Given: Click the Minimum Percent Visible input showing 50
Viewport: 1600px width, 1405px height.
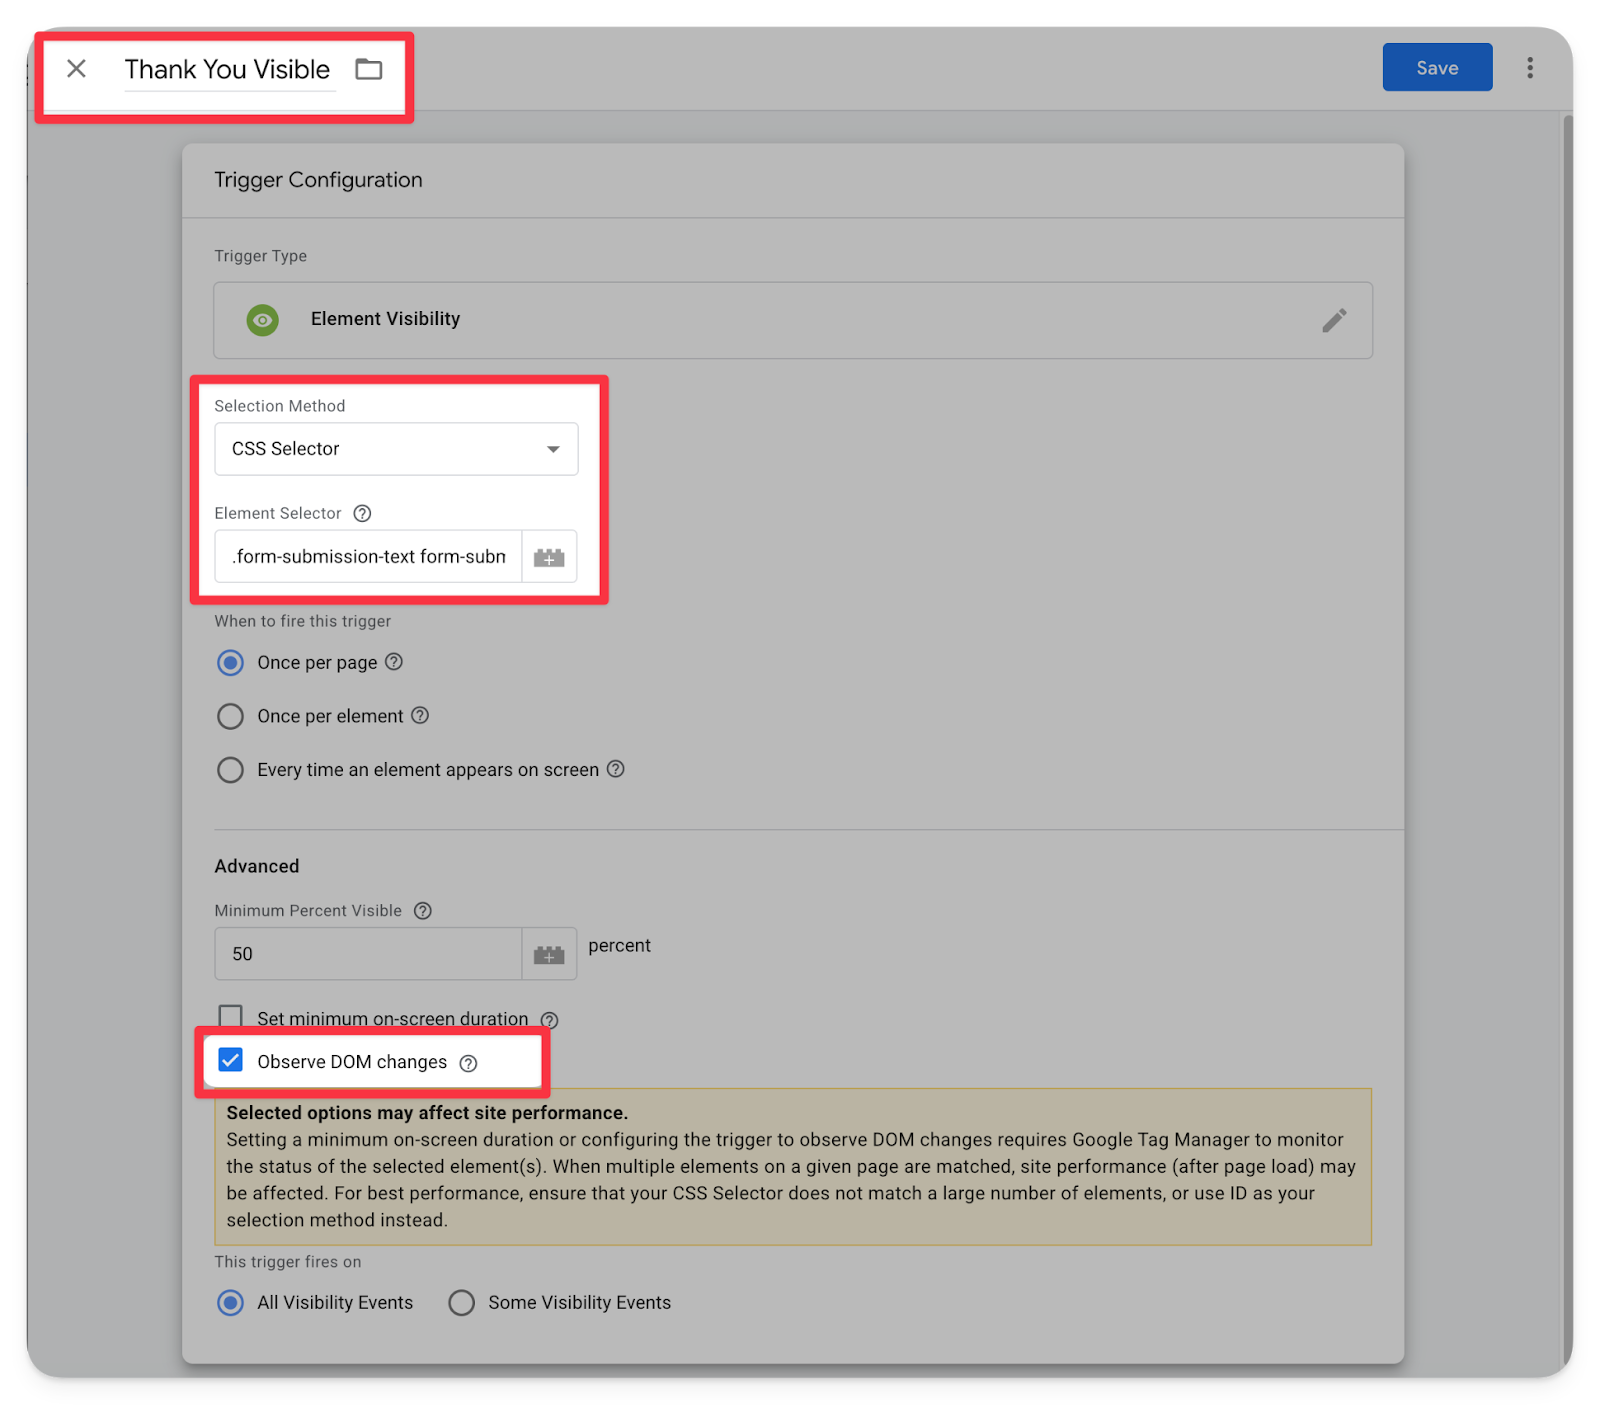Looking at the screenshot, I should (368, 954).
